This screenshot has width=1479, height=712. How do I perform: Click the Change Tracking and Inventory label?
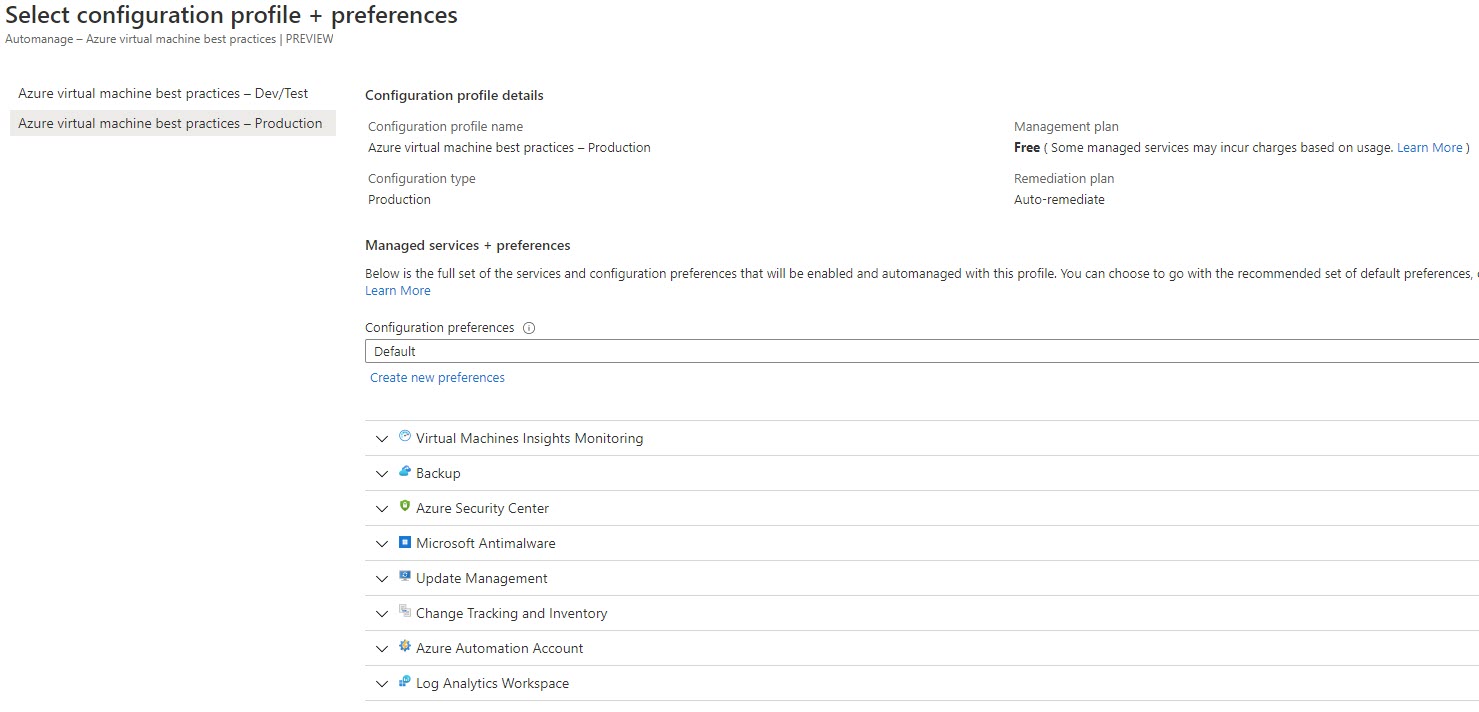pyautogui.click(x=511, y=614)
